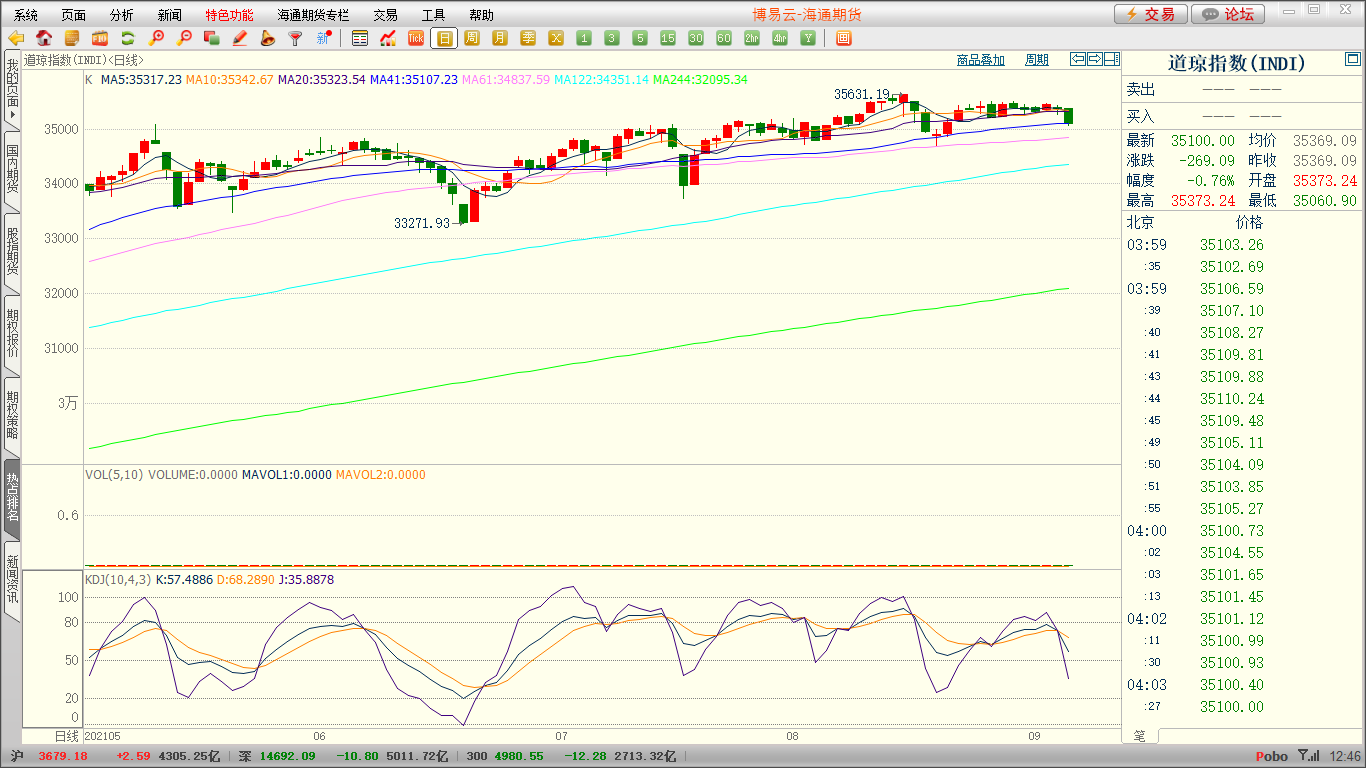1366x768 pixels.
Task: Go to the home page icon
Action: coord(44,38)
